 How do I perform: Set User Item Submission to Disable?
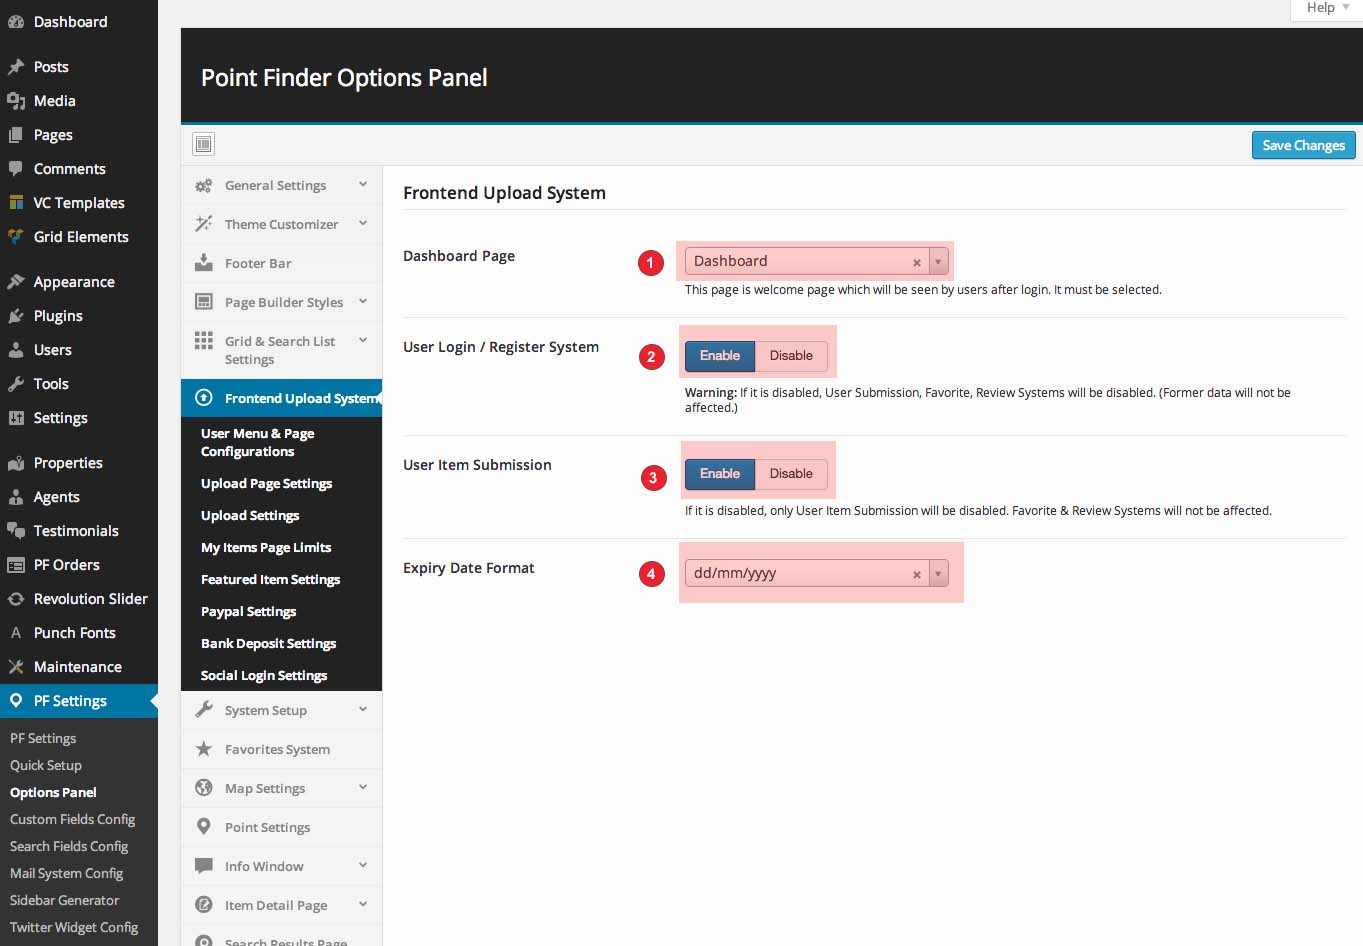790,474
